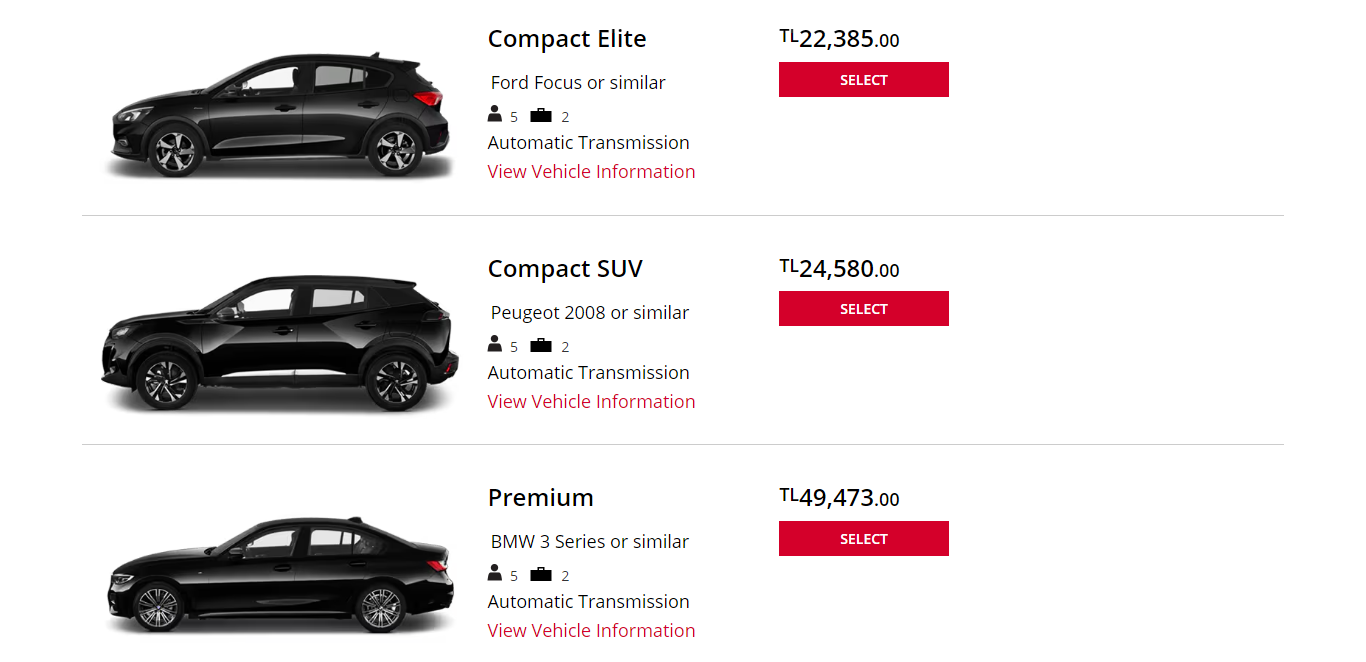View Vehicle Information for Ford Focus
This screenshot has width=1366, height=662.
591,172
